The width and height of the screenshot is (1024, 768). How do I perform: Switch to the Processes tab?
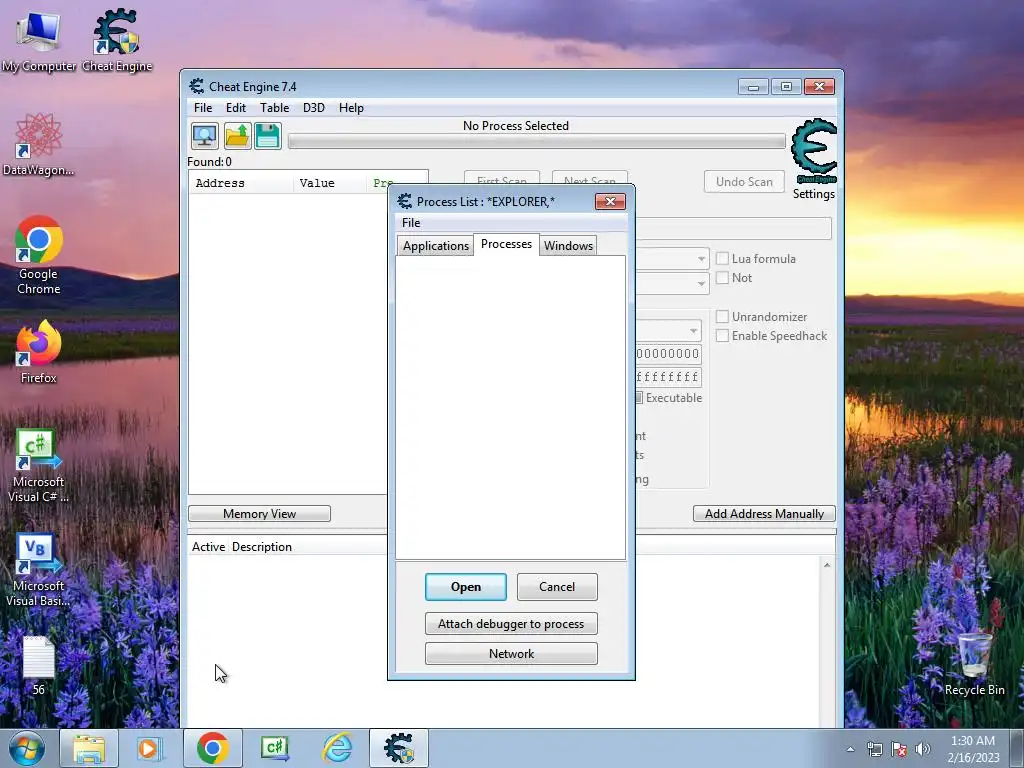click(x=506, y=244)
